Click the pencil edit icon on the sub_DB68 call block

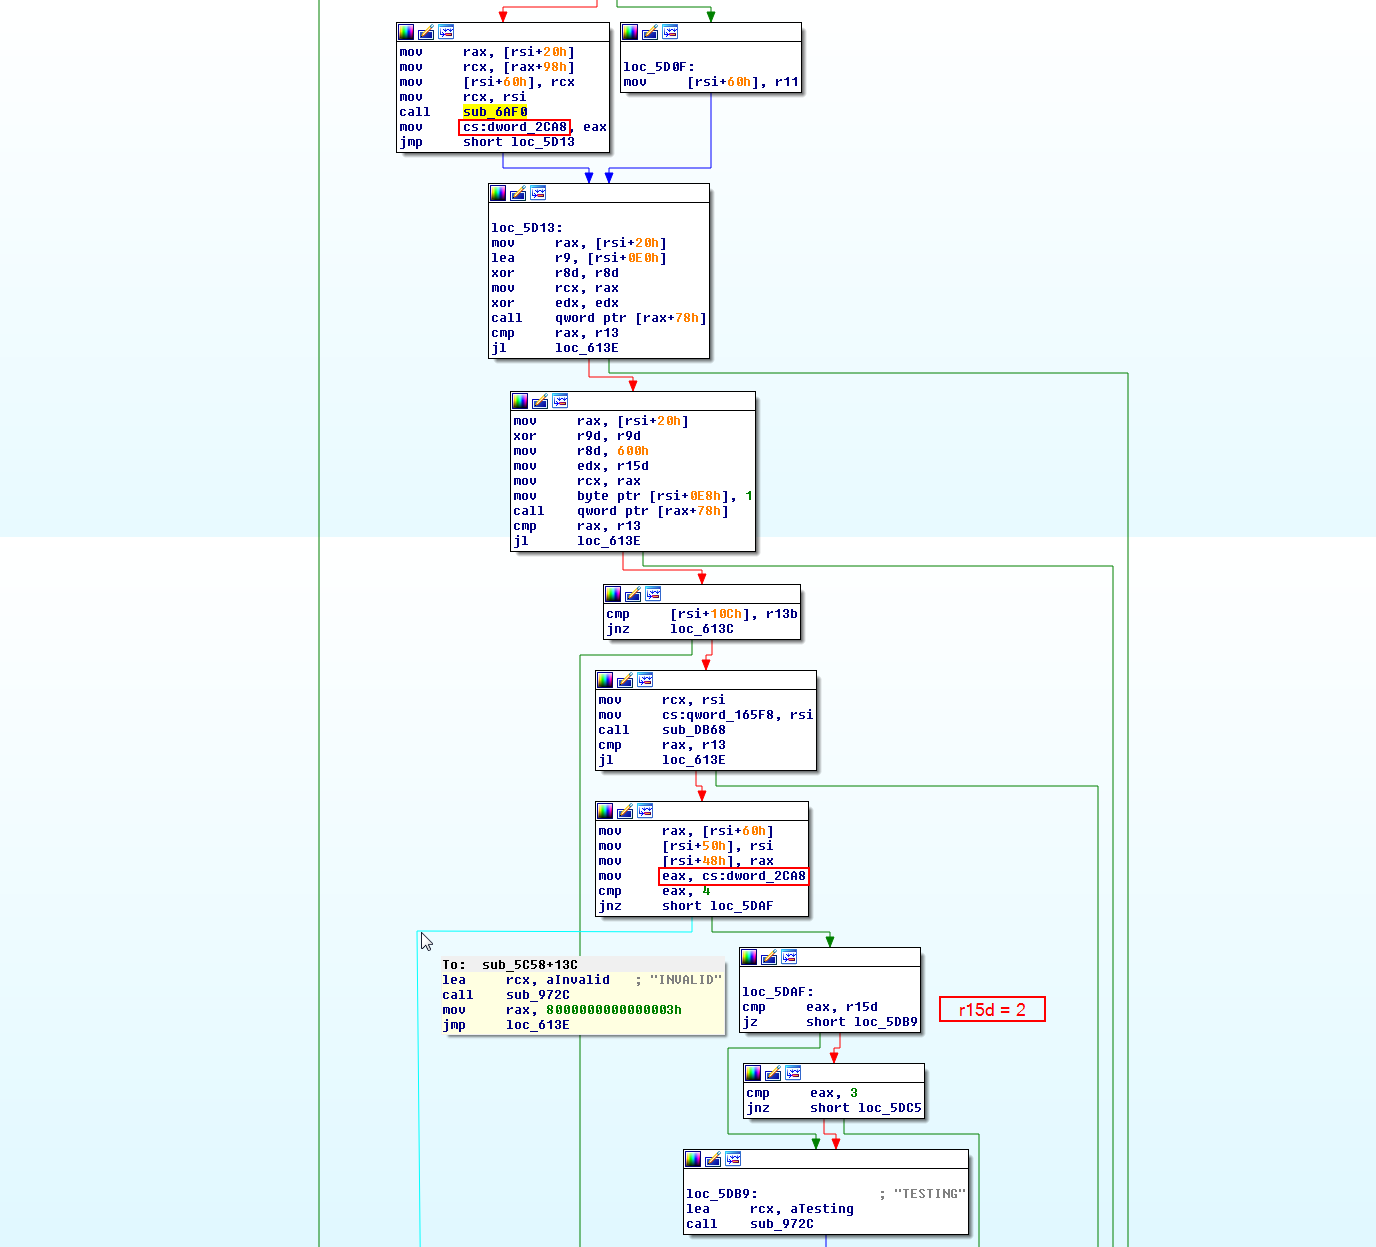tap(625, 680)
